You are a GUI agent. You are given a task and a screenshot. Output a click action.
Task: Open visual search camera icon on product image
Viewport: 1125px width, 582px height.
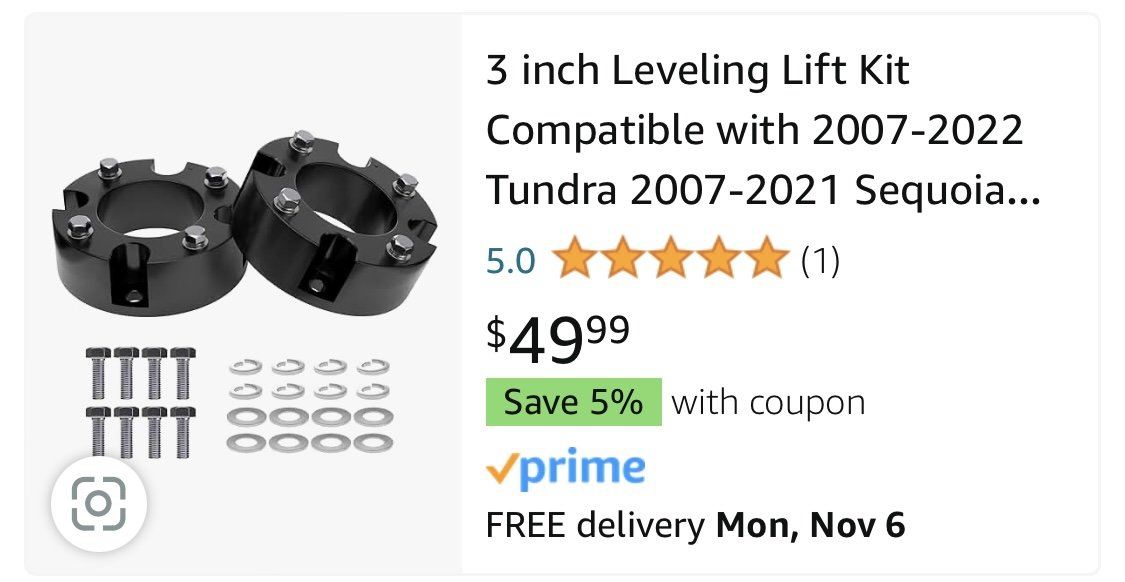point(99,503)
